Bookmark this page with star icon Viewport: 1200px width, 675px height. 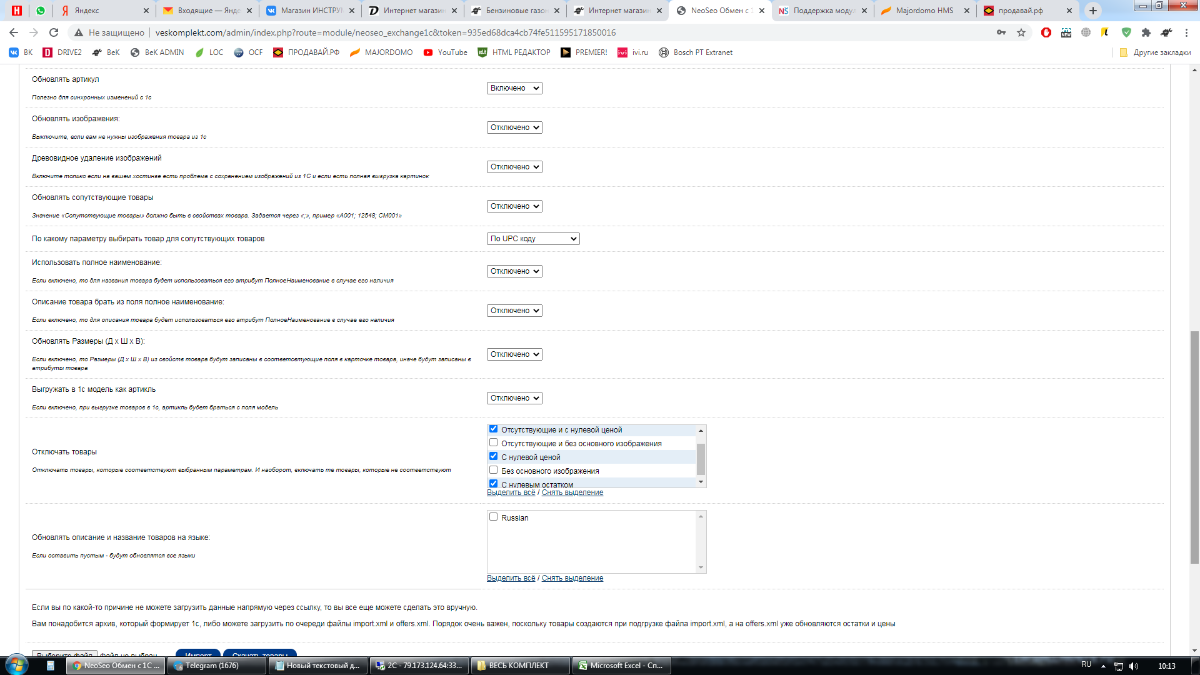coord(1021,32)
